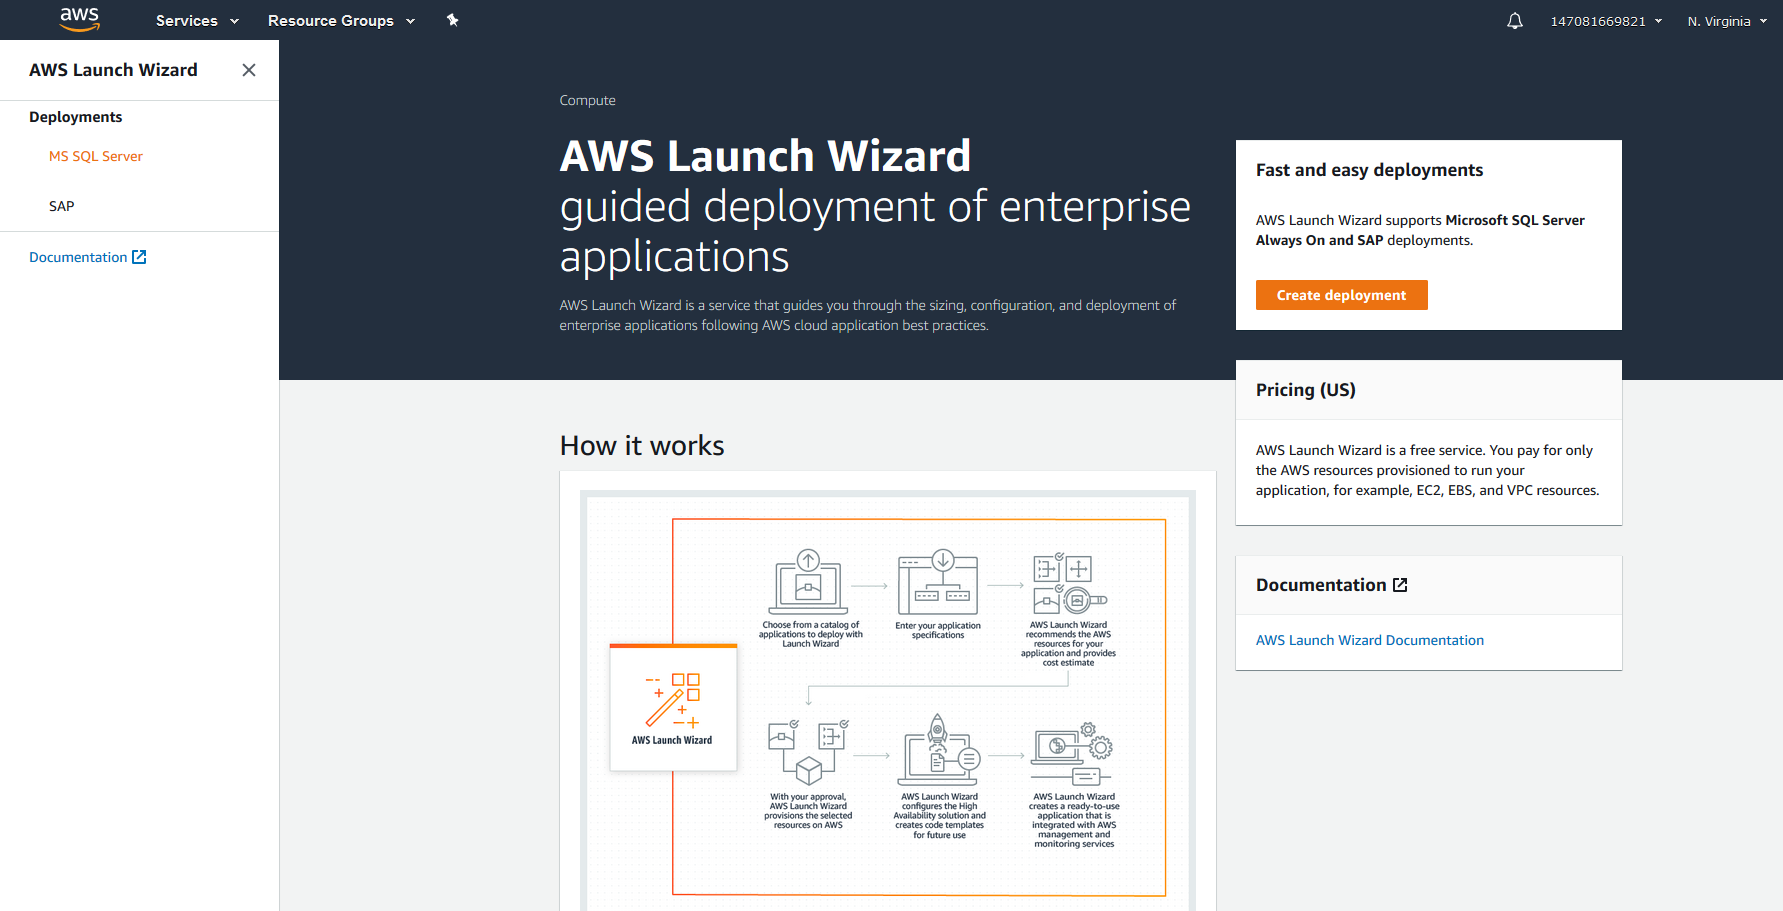Image resolution: width=1783 pixels, height=911 pixels.
Task: Click the Deployments section heading
Action: [x=76, y=117]
